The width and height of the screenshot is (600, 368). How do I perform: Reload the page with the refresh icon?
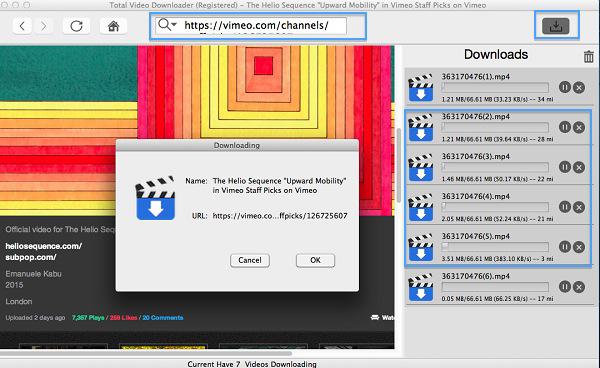77,26
